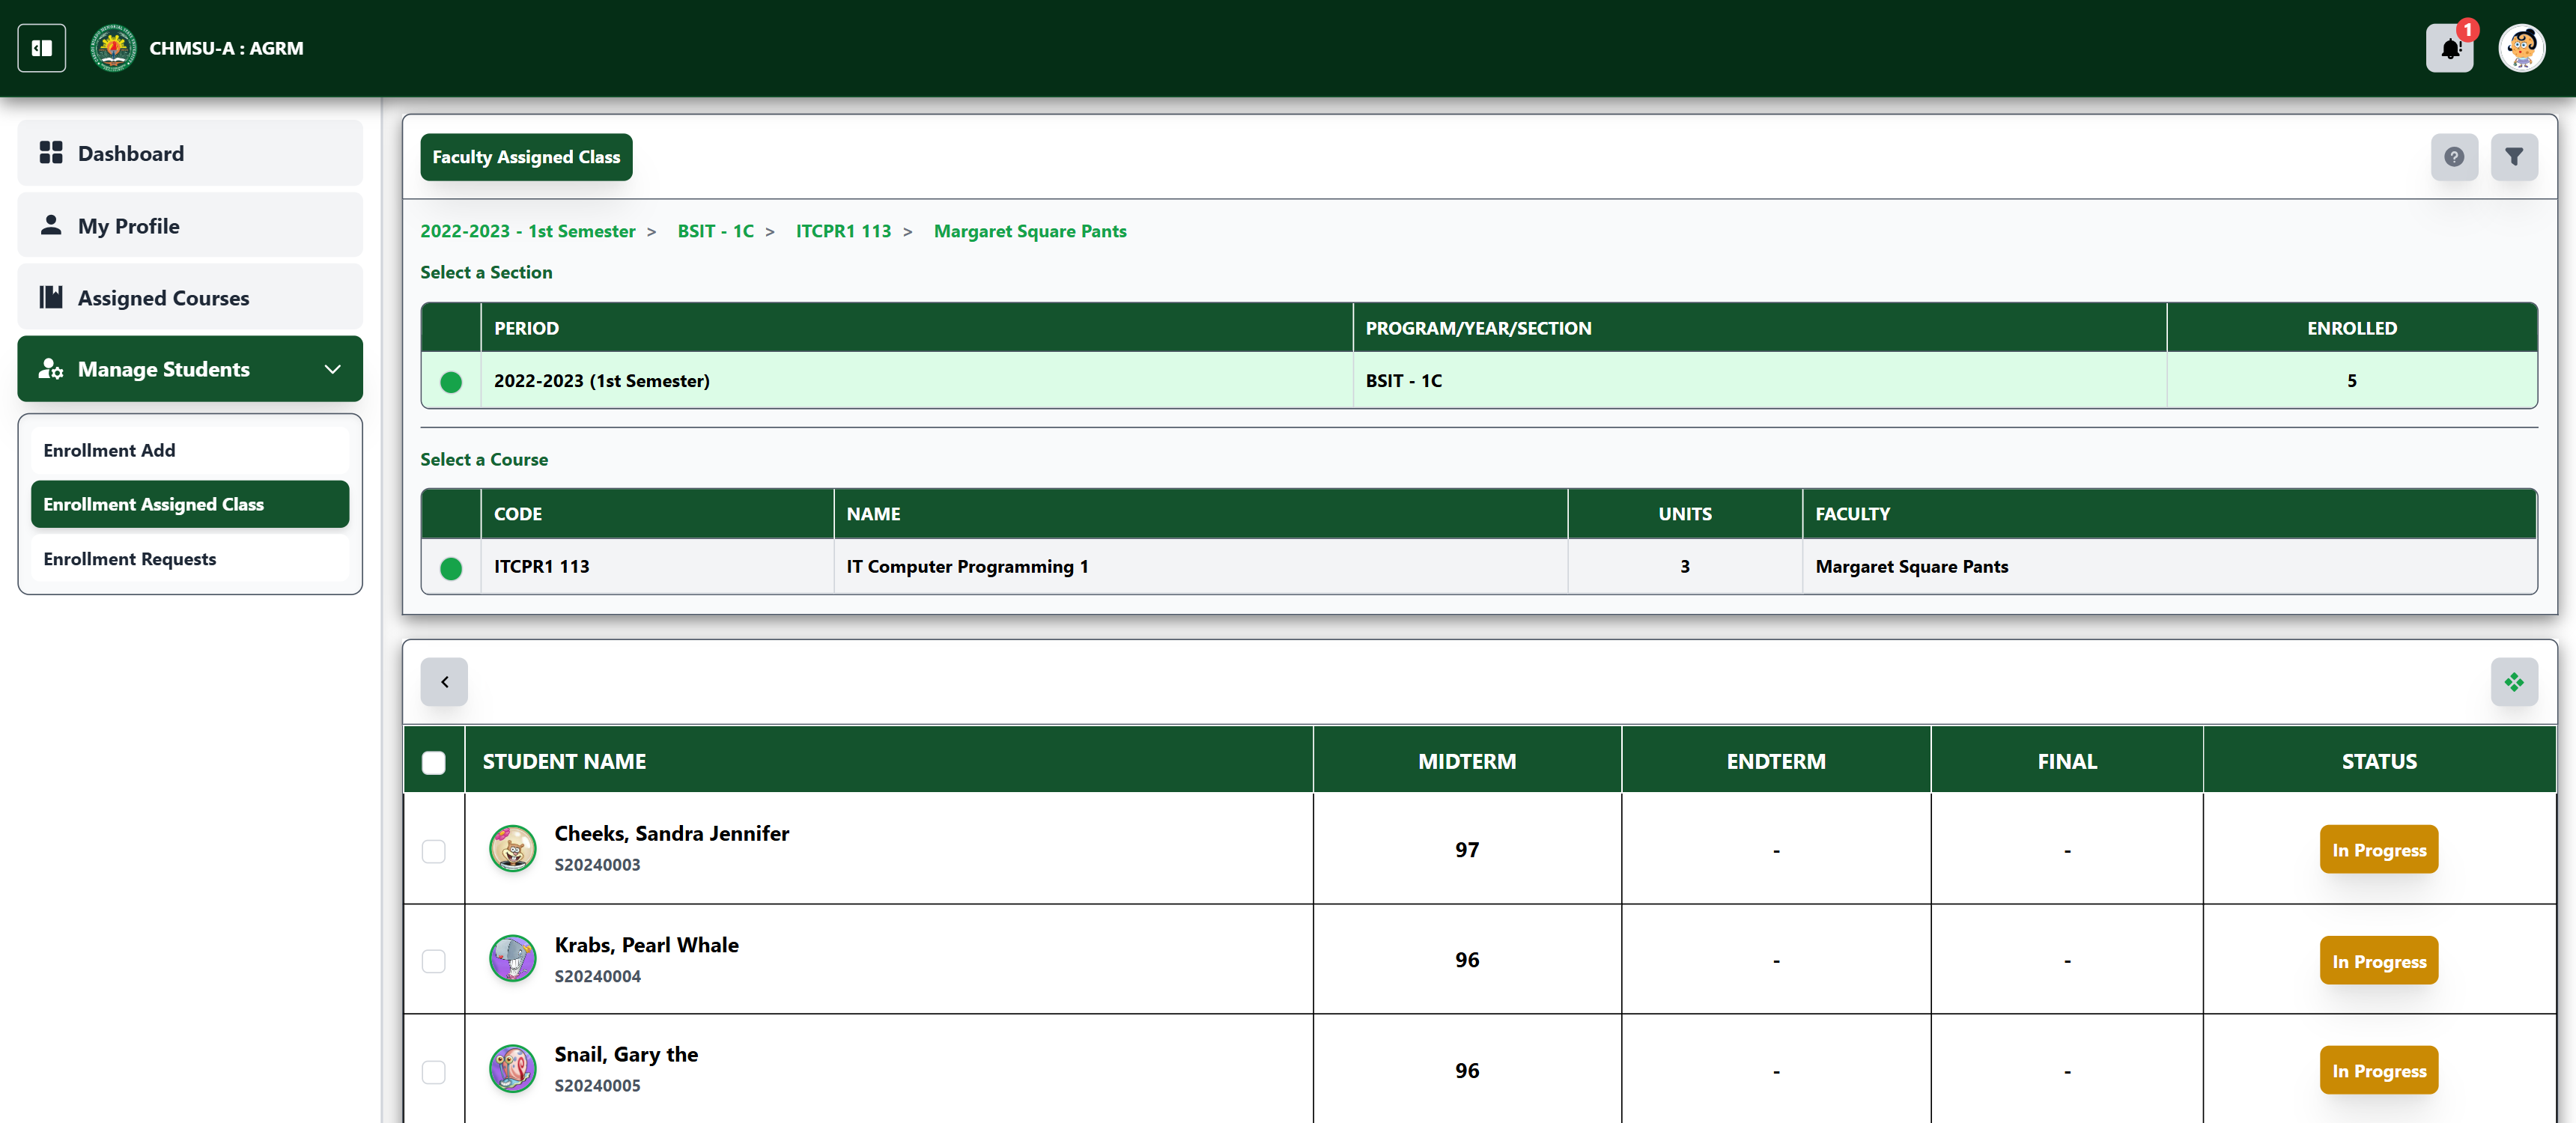2576x1123 pixels.
Task: Open the notifications bell
Action: (2449, 48)
